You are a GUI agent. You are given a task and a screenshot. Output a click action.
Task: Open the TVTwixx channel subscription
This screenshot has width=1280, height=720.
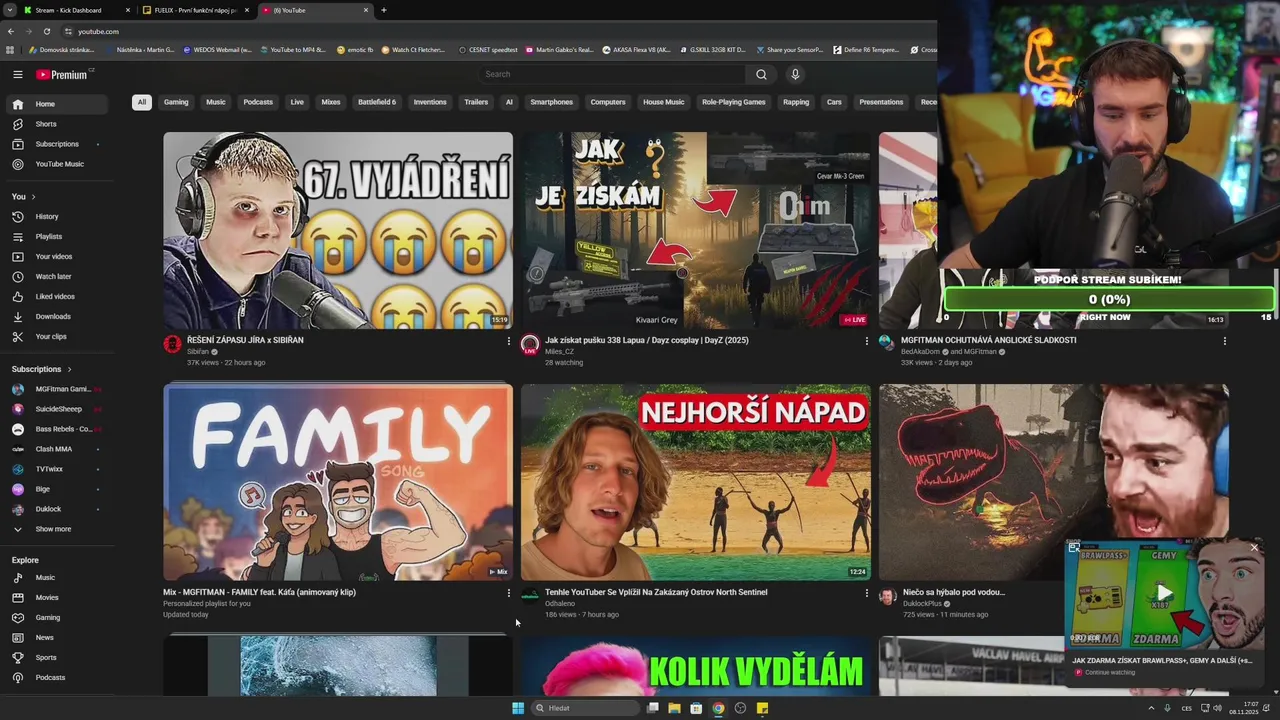56,469
